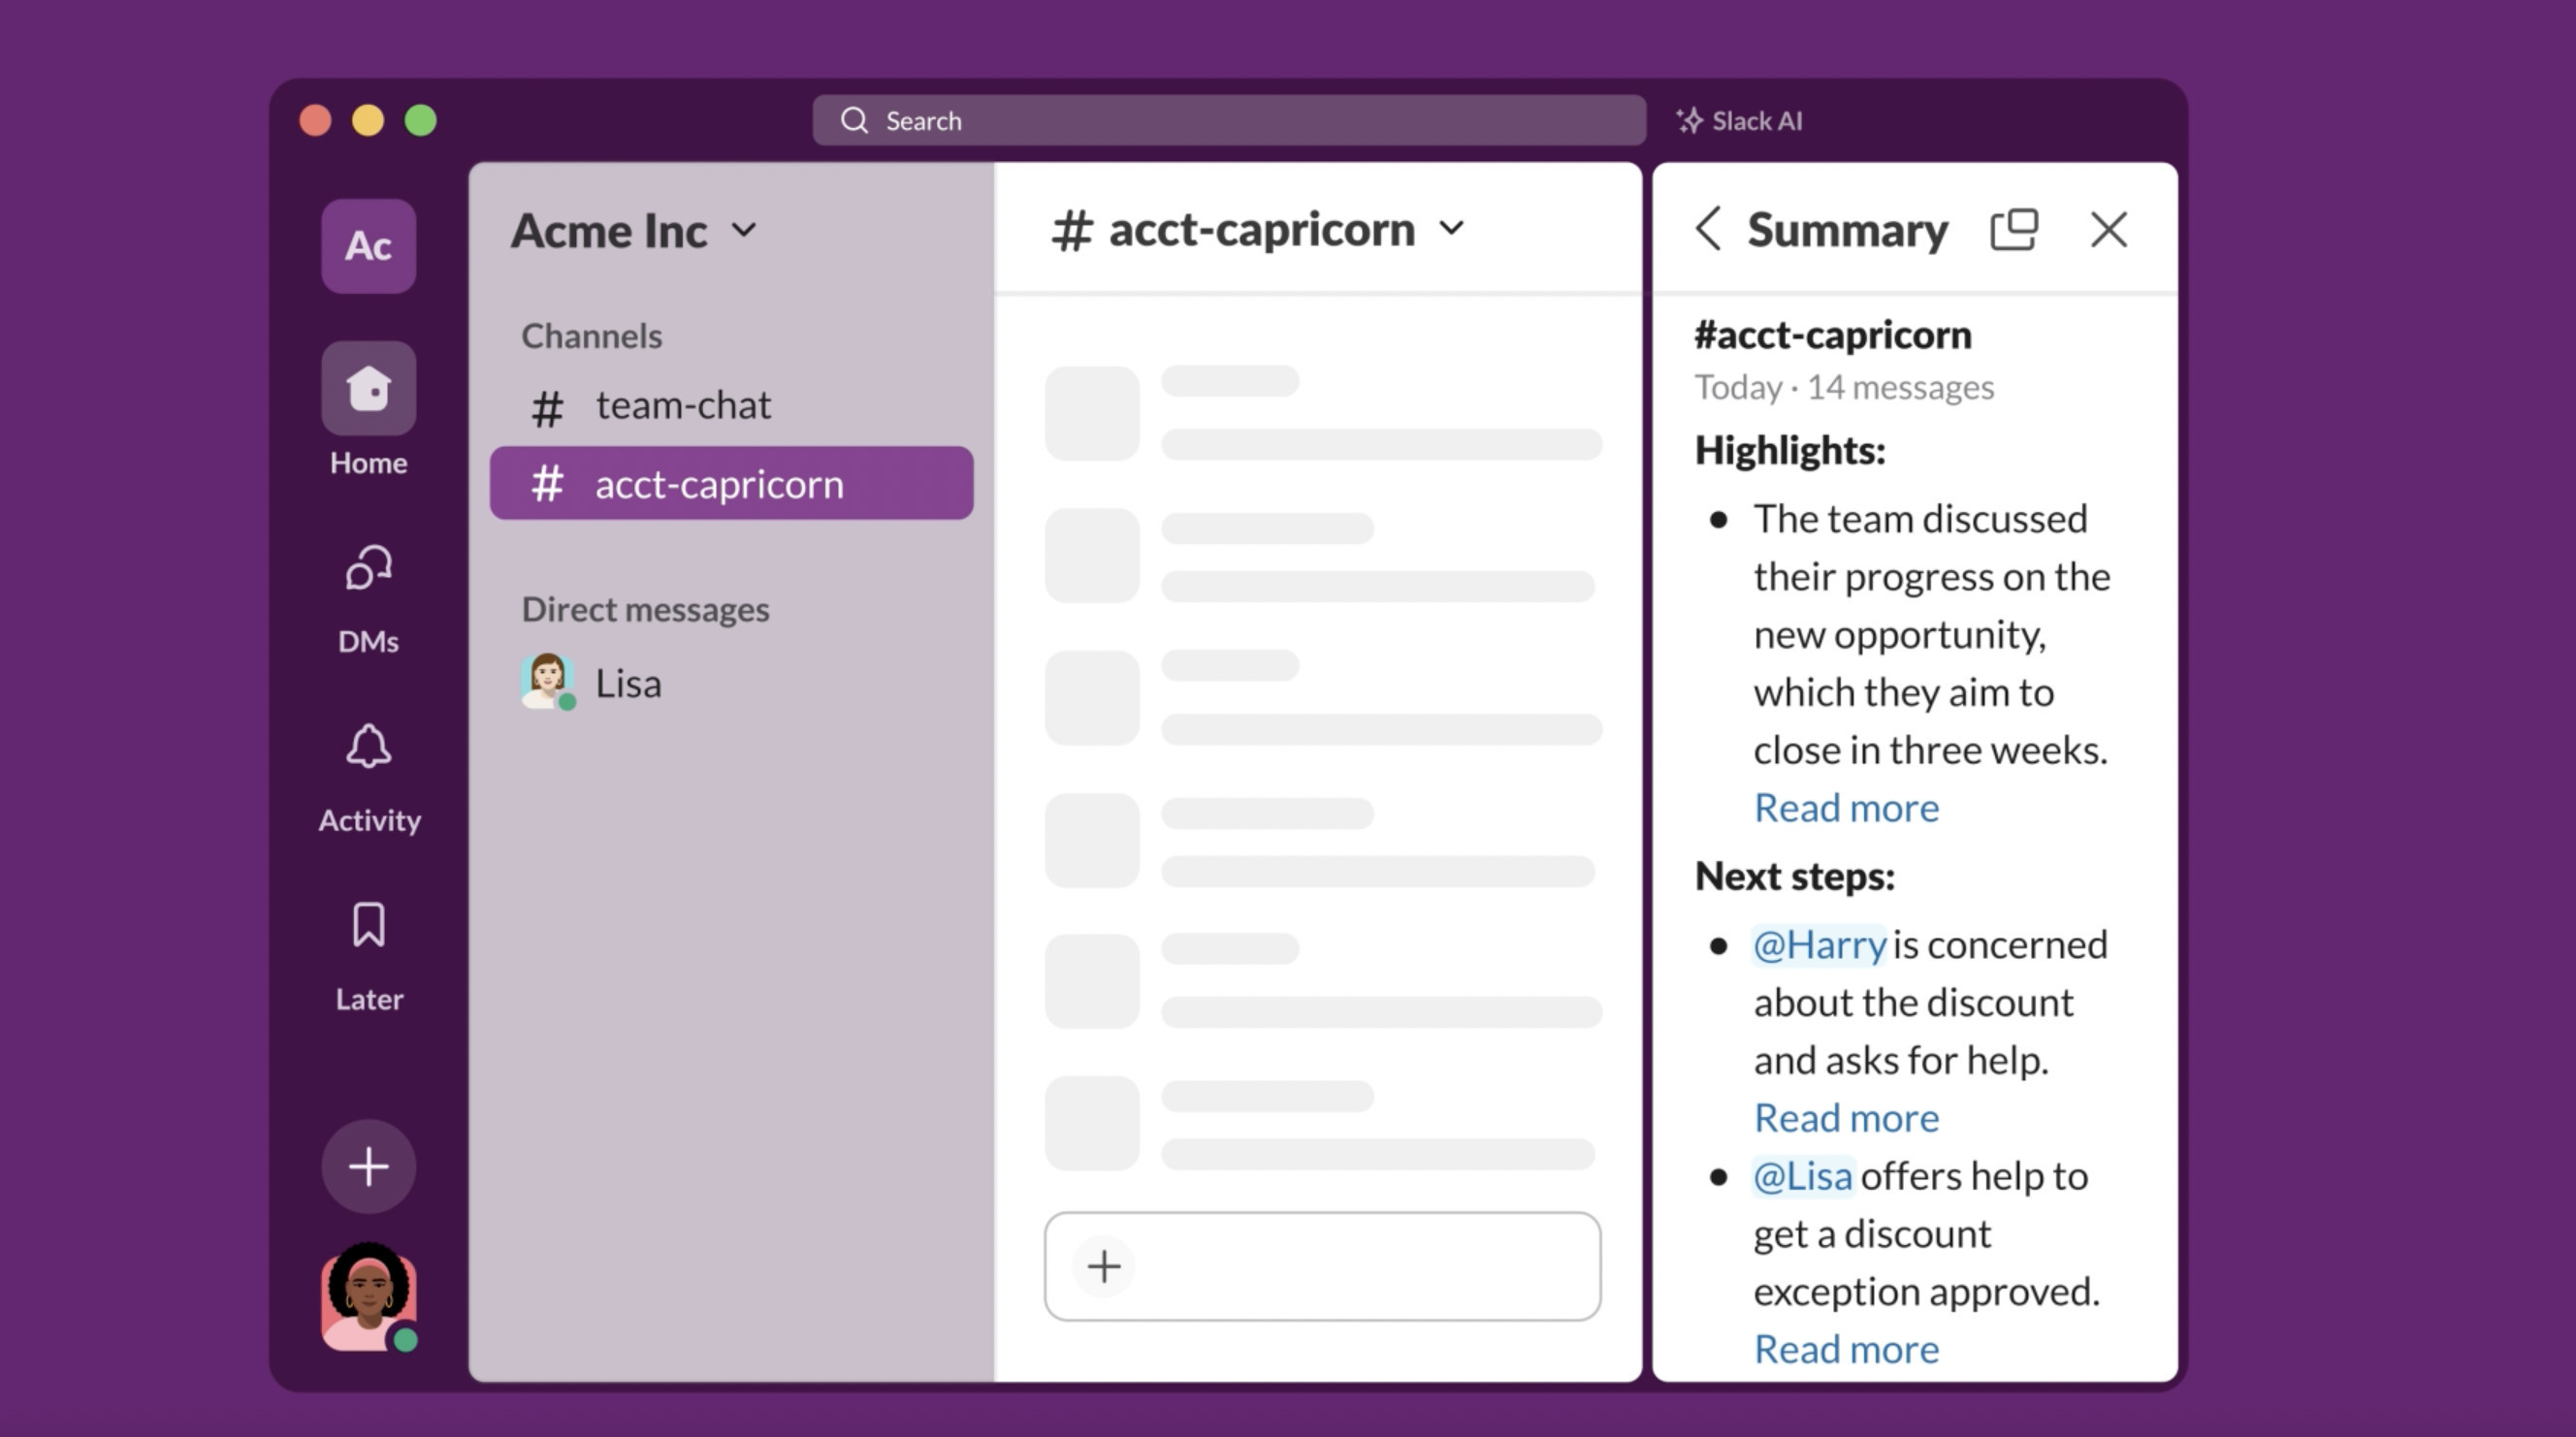2576x1437 pixels.
Task: Open the Later bookmark icon
Action: [368, 926]
